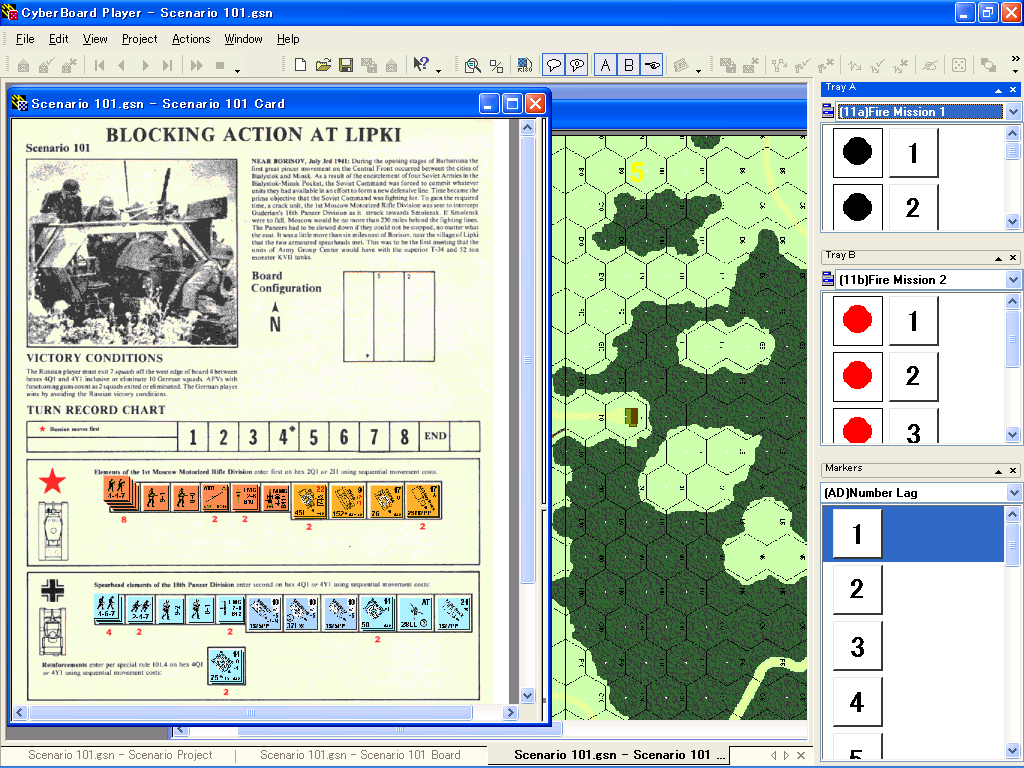1024x768 pixels.
Task: Collapse the Tray B panel with the up arrow
Action: coord(998,258)
